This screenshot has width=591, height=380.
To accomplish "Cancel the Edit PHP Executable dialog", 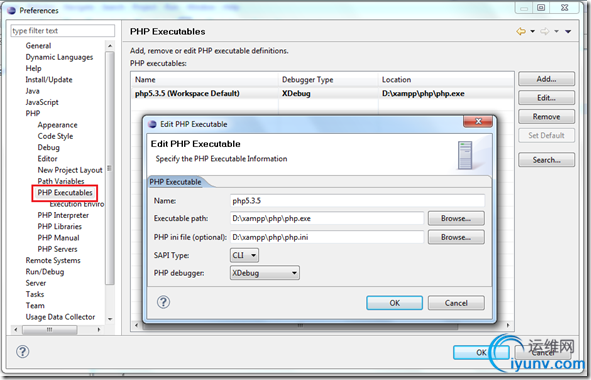I will (x=456, y=303).
